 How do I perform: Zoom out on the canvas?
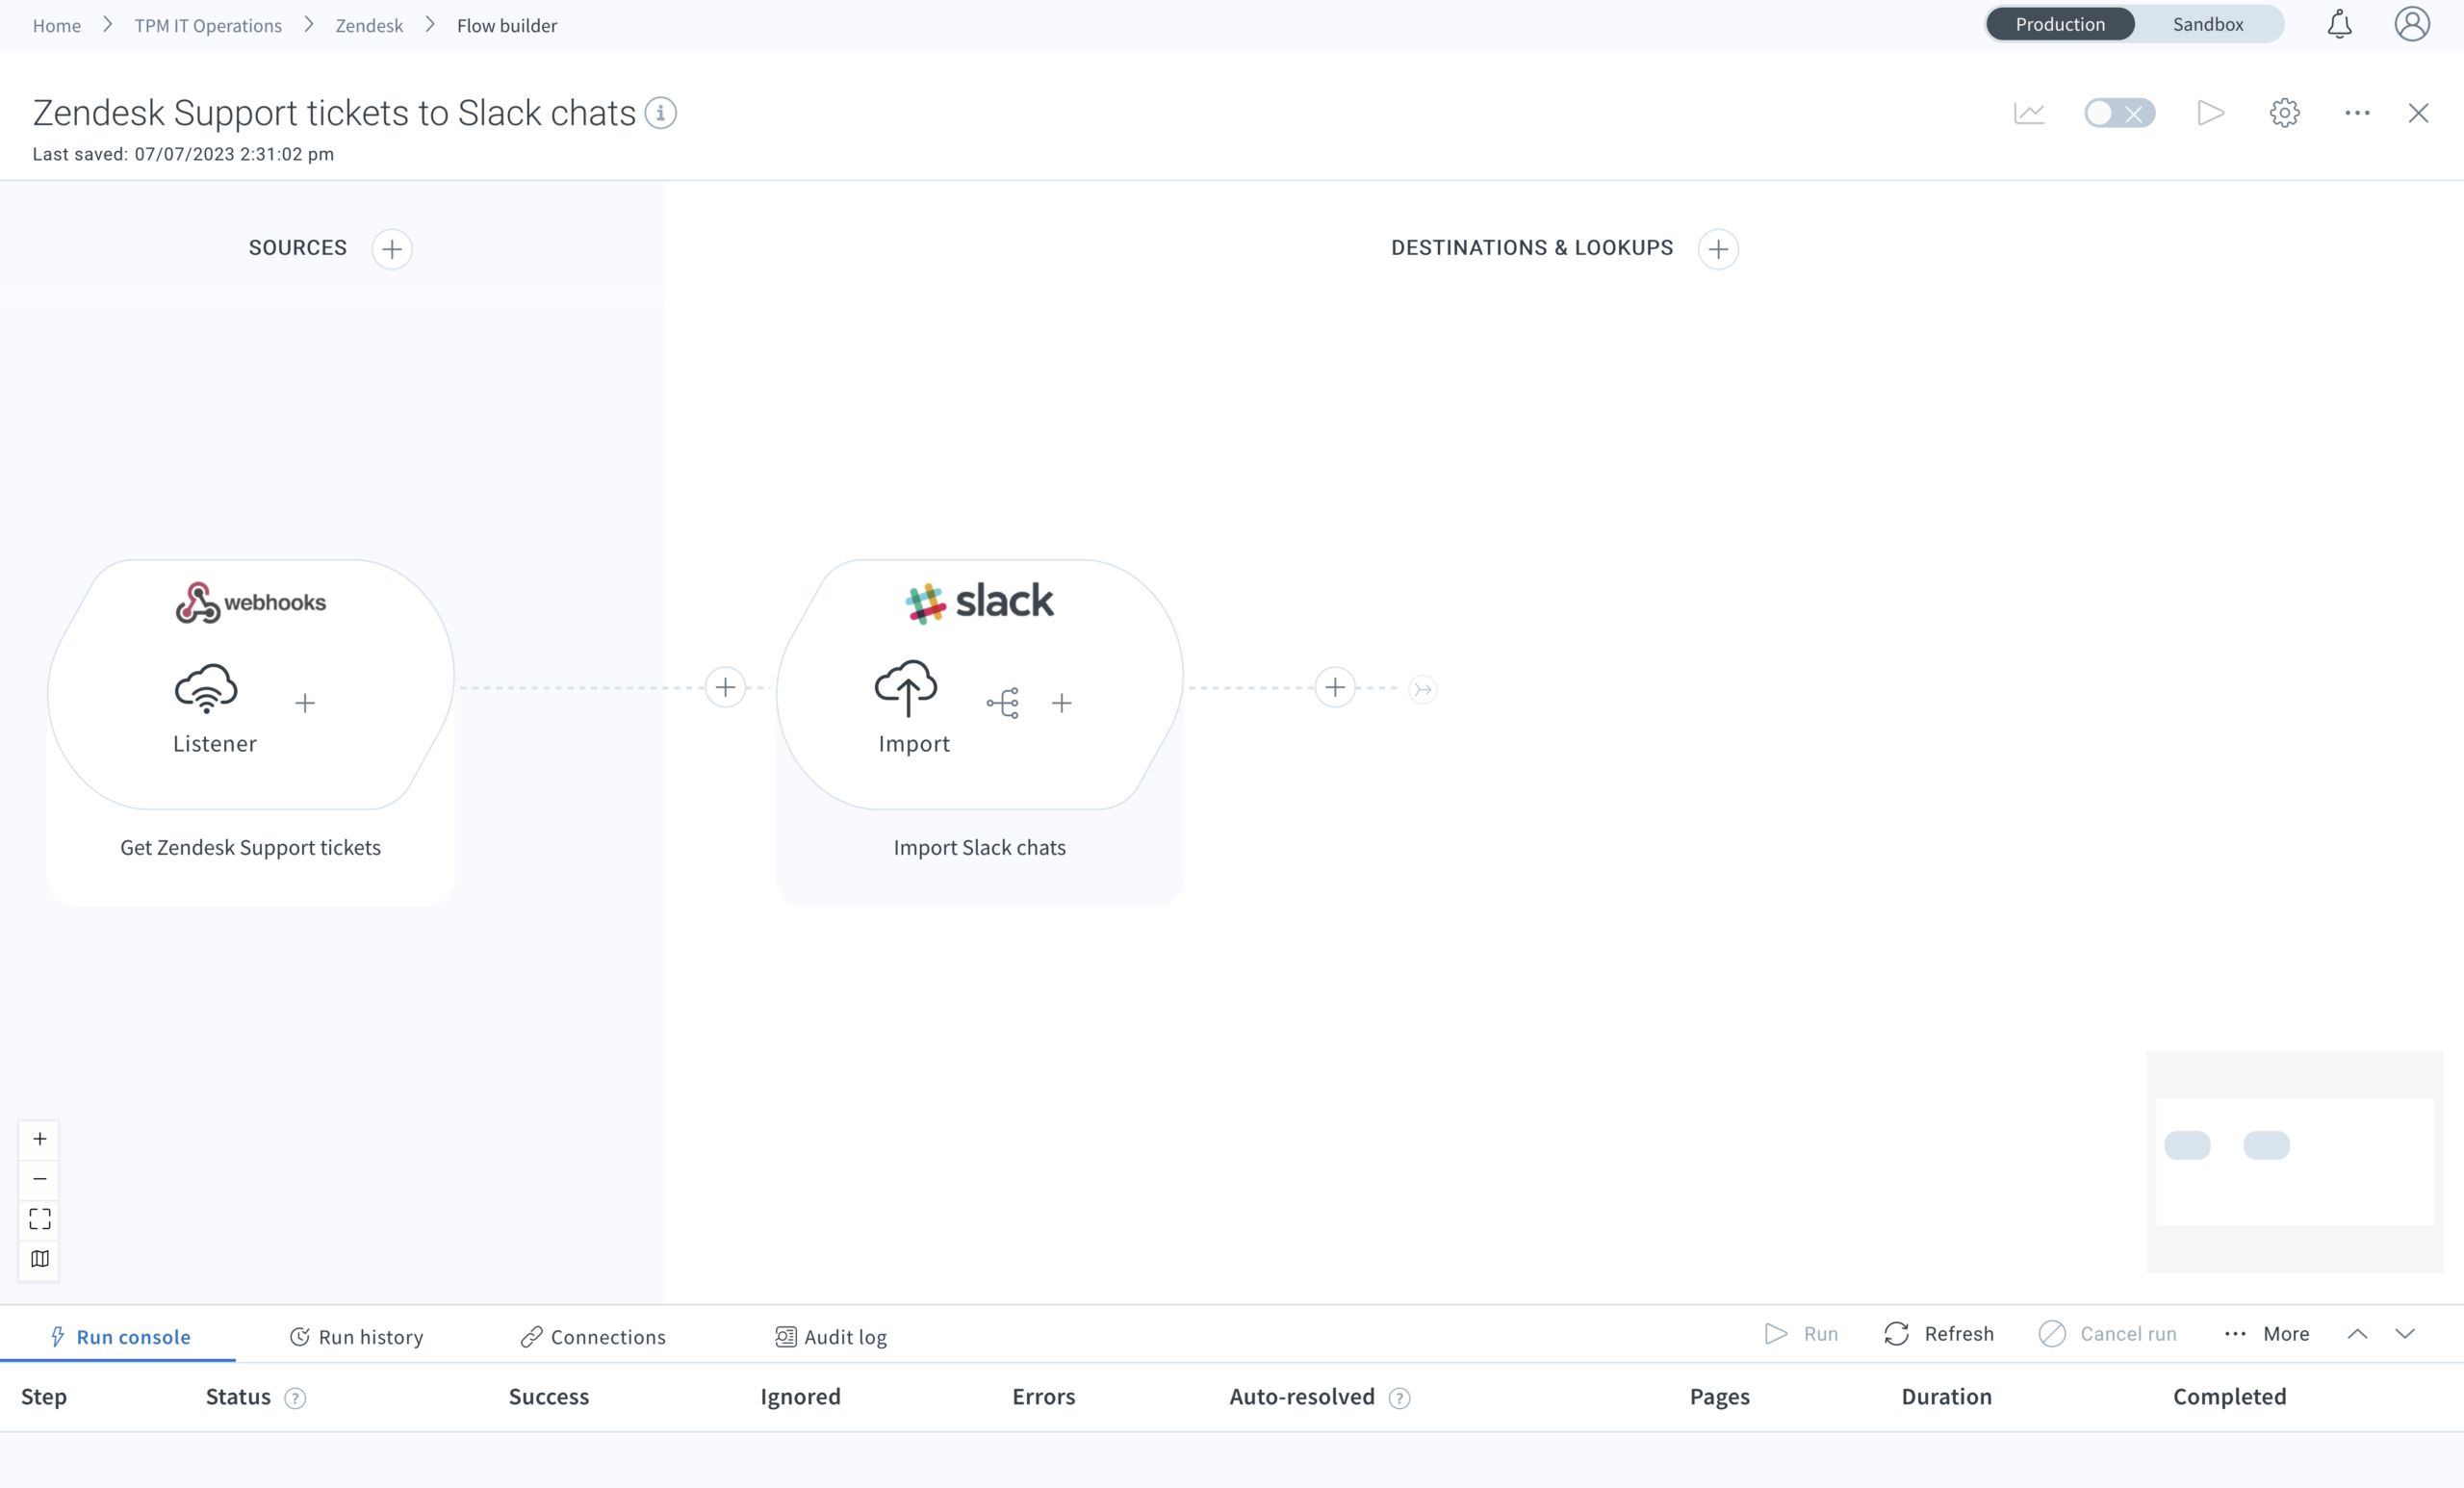[x=40, y=1179]
